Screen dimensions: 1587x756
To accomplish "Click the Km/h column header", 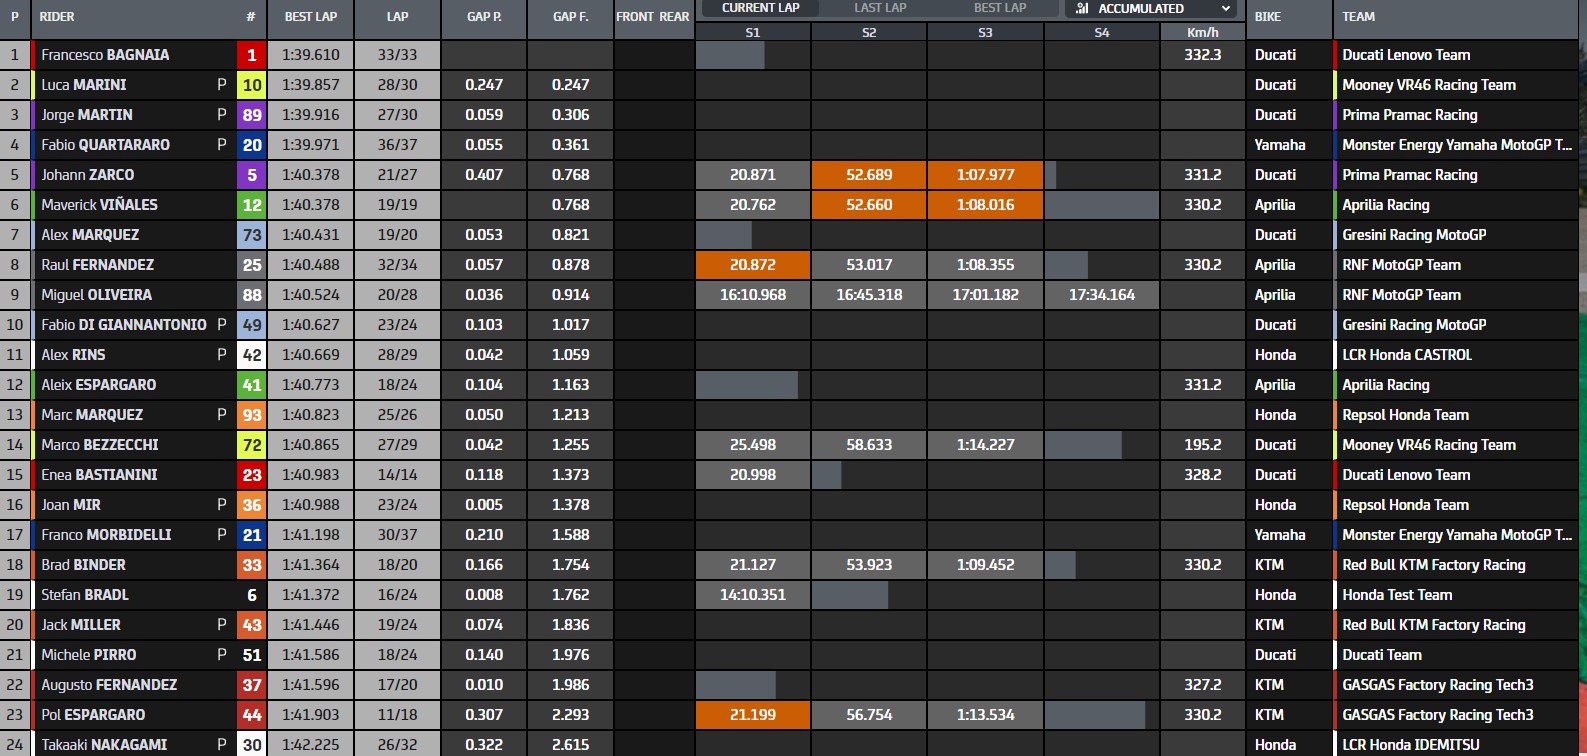I will coord(1202,32).
